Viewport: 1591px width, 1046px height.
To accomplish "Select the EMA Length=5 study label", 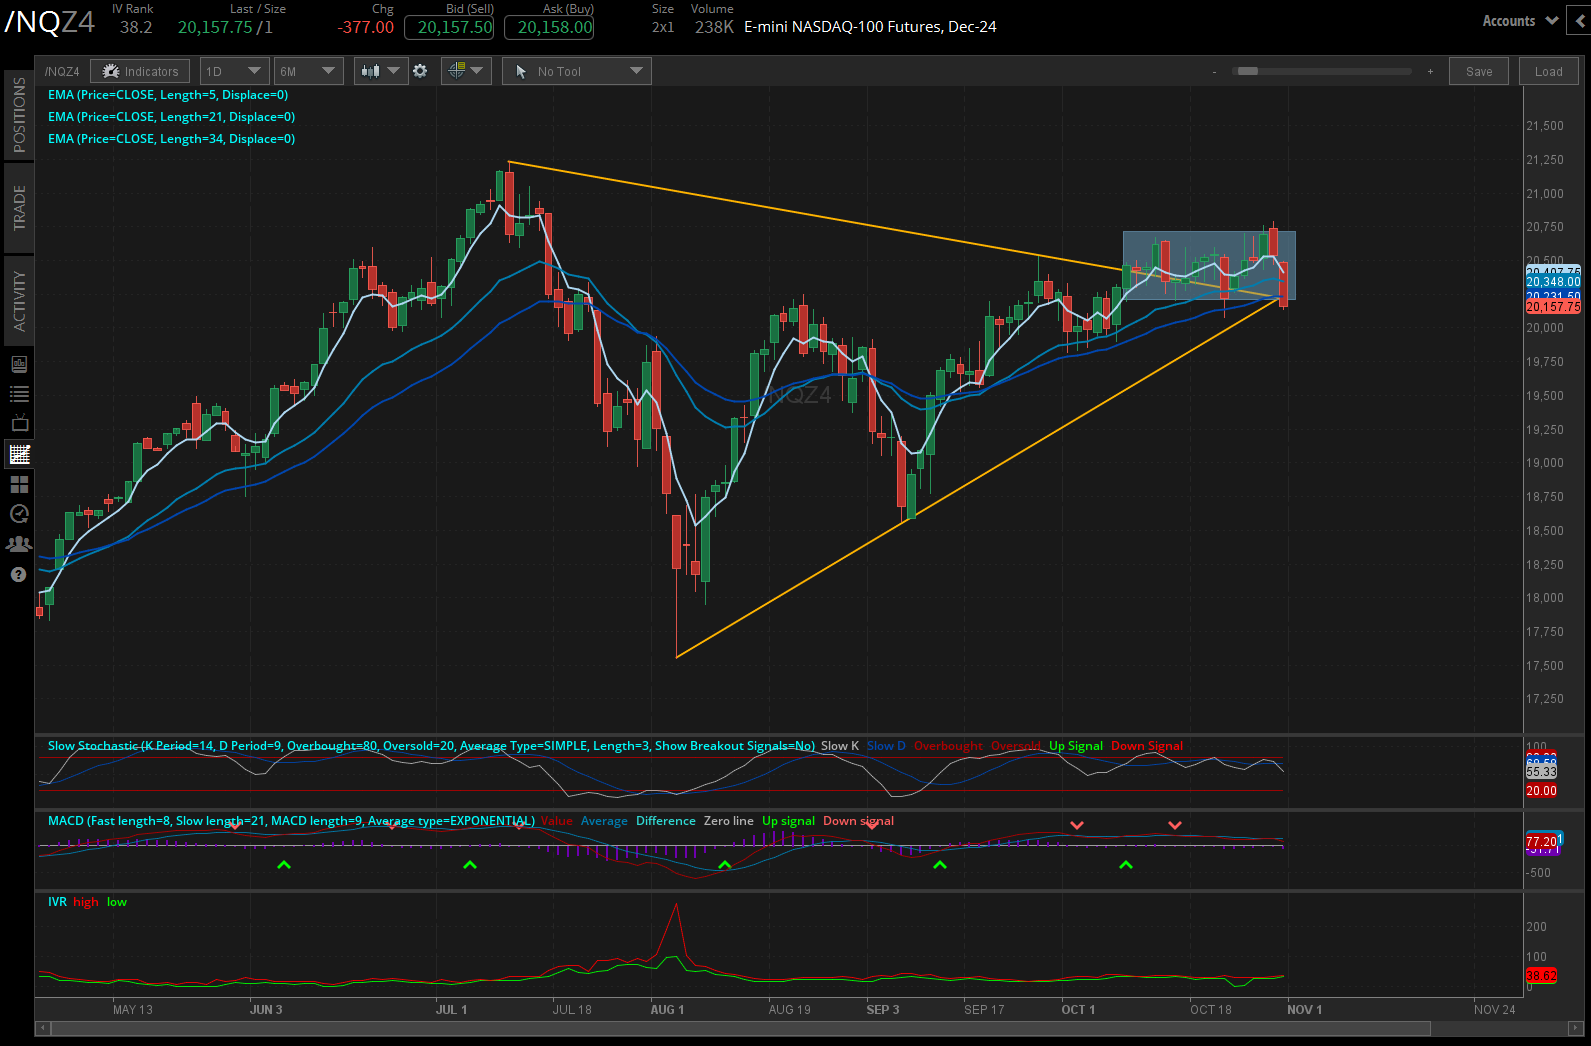I will 168,95.
